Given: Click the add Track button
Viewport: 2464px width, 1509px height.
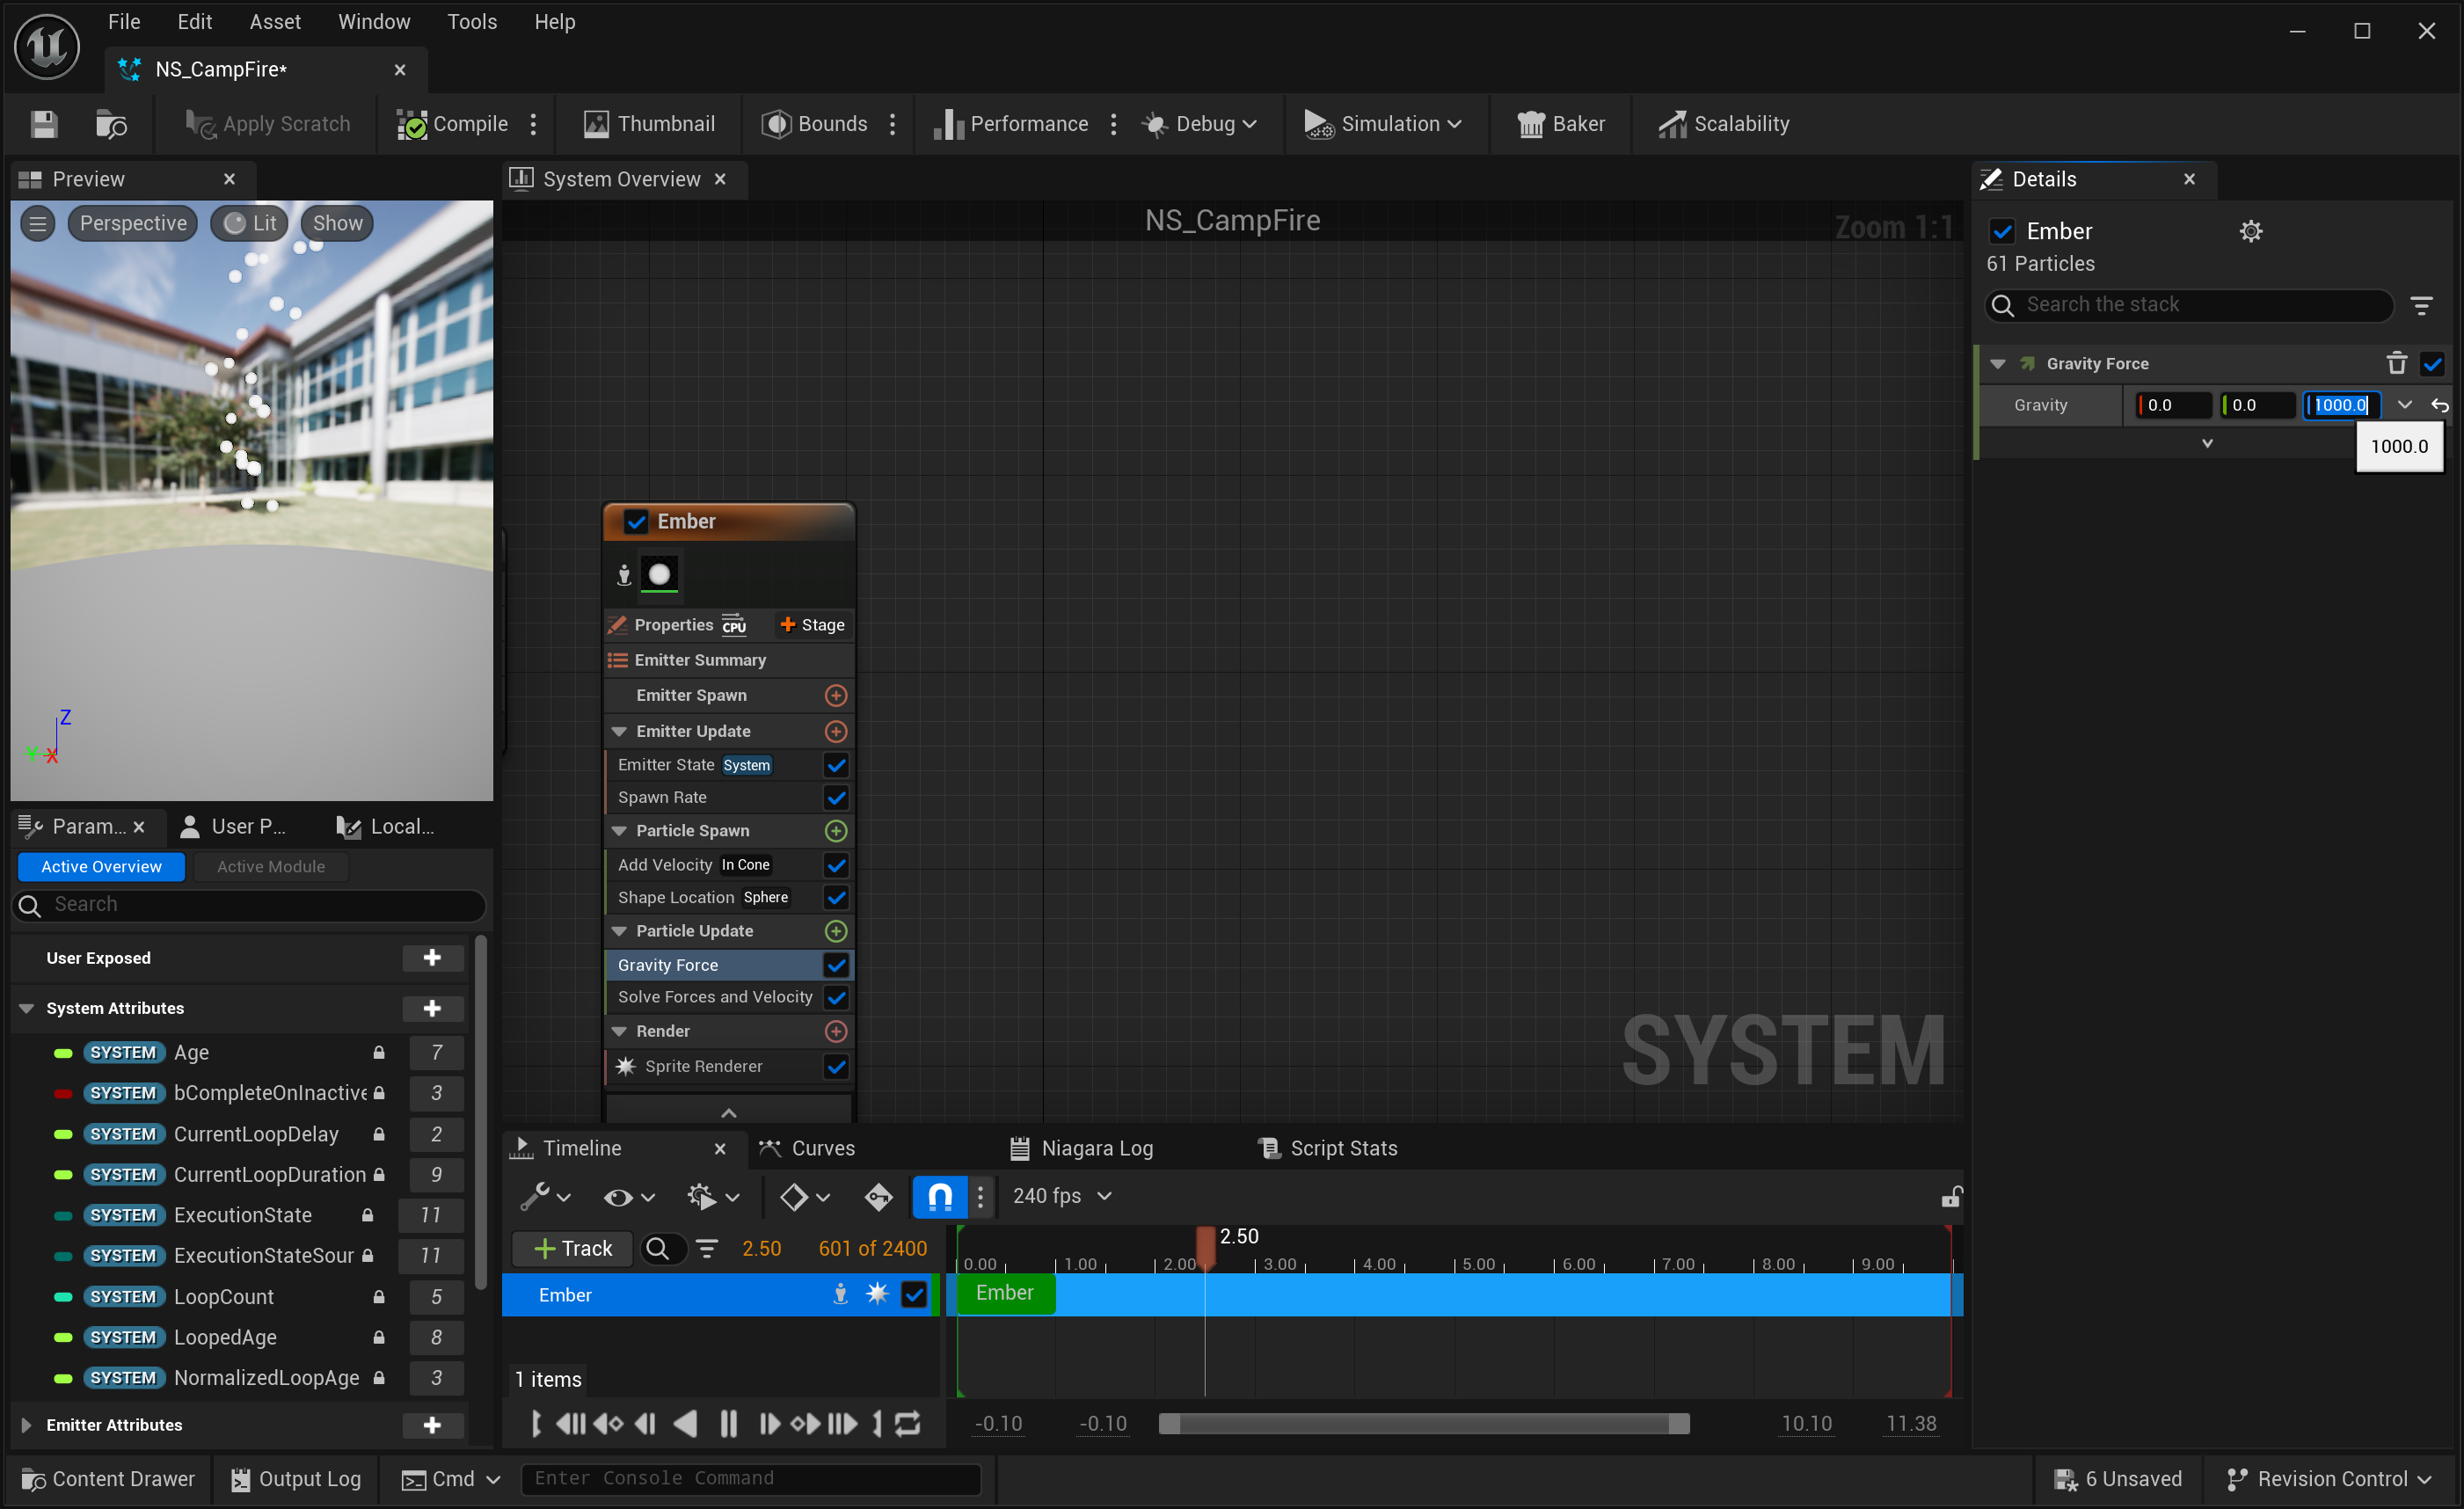Looking at the screenshot, I should pos(572,1248).
